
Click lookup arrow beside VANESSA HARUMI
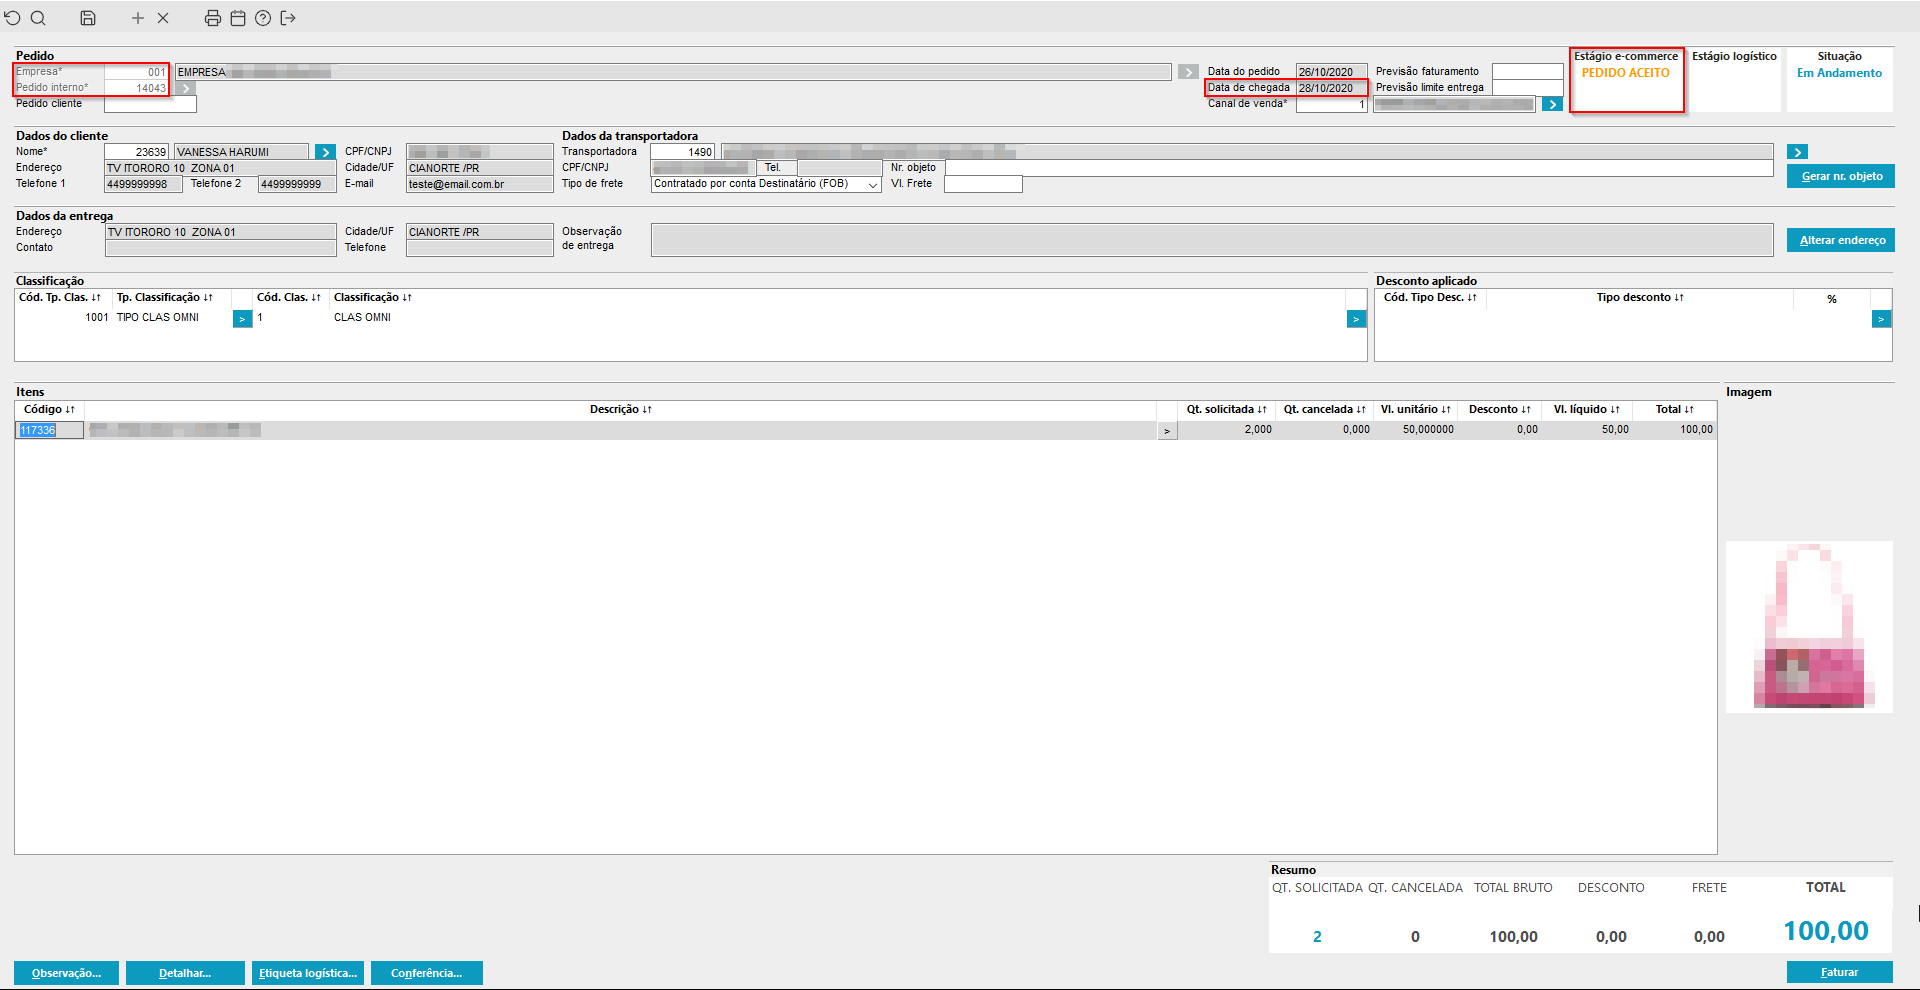(325, 152)
